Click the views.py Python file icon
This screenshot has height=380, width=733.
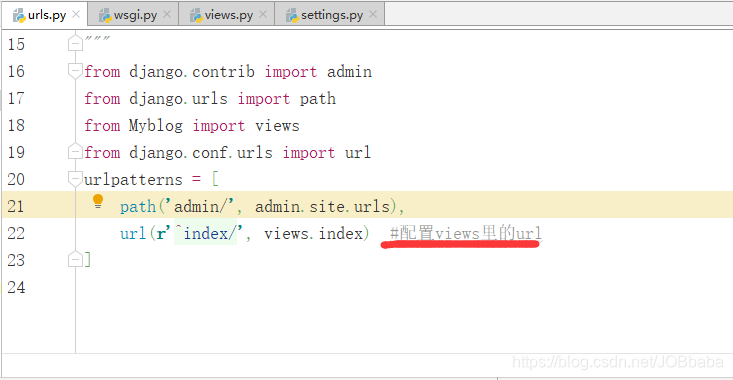196,15
